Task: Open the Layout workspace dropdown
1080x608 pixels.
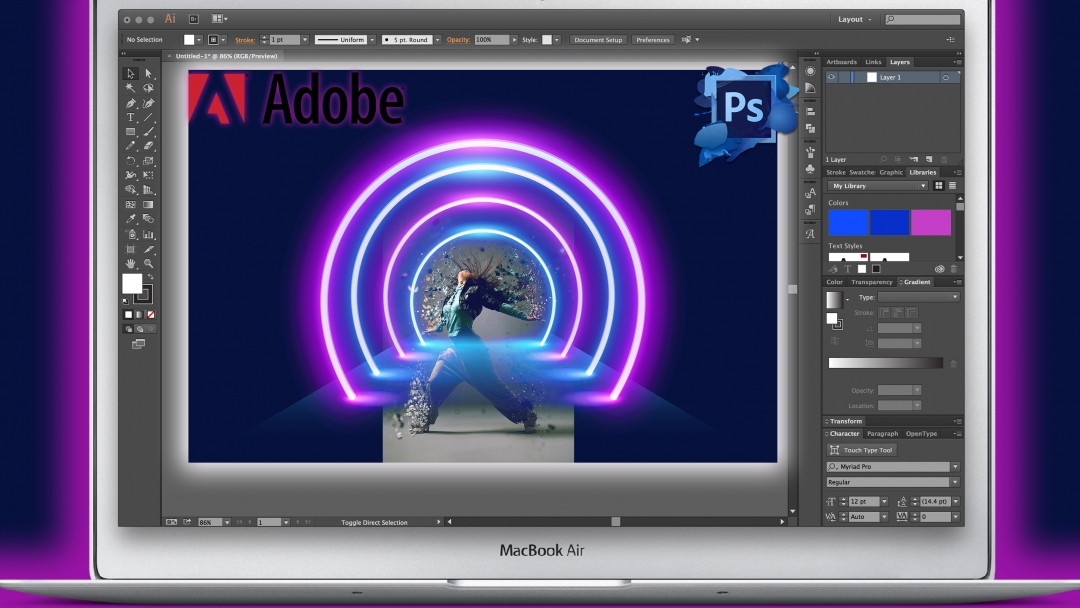Action: [854, 19]
